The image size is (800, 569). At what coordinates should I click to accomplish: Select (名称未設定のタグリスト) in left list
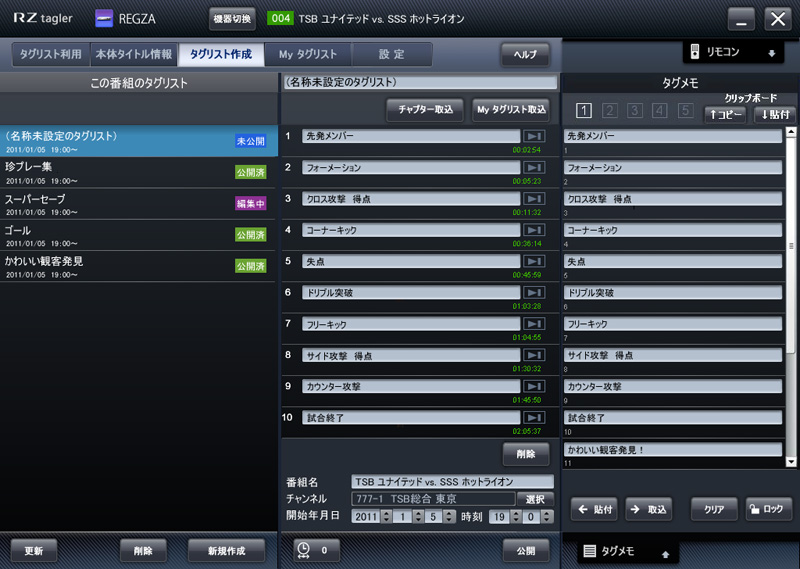[x=138, y=141]
